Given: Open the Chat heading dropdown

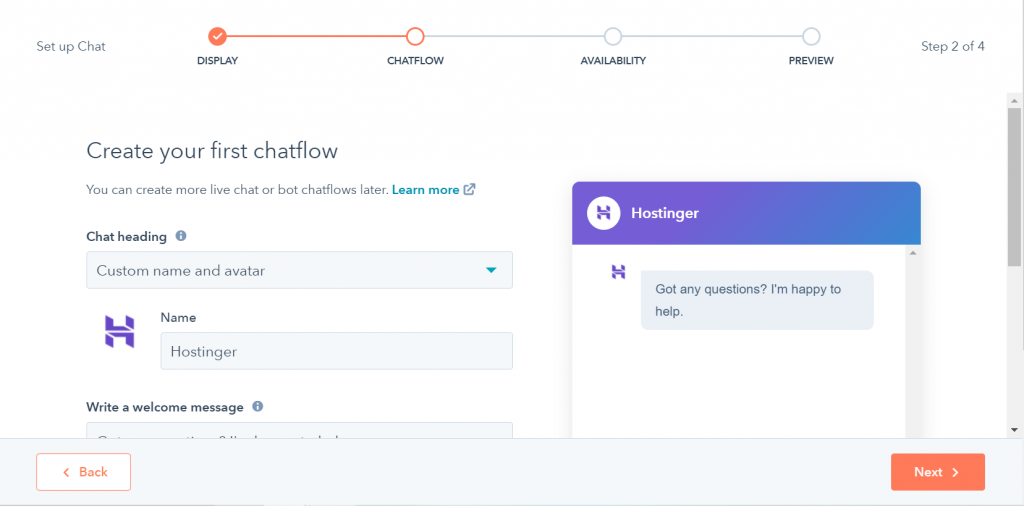Looking at the screenshot, I should click(299, 270).
